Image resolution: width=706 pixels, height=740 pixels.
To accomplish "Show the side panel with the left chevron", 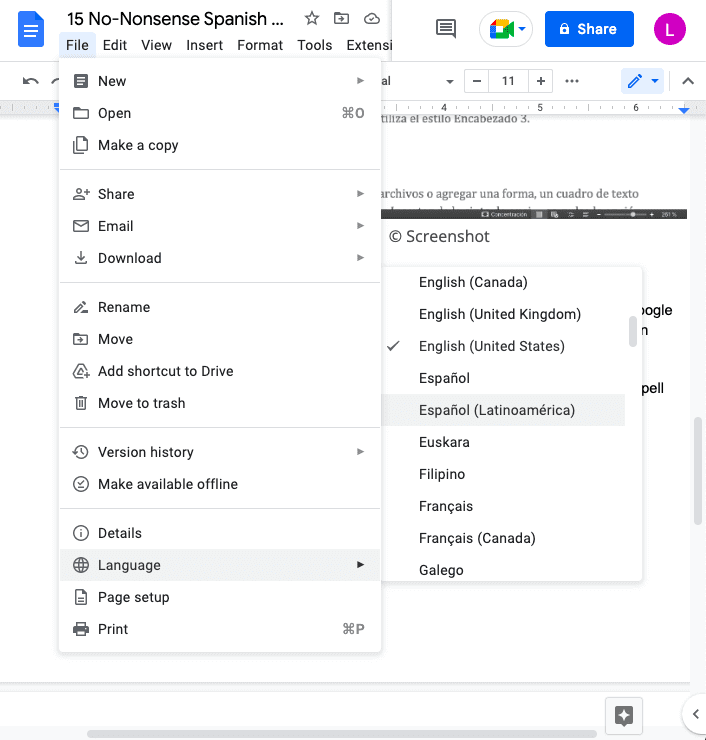I will pyautogui.click(x=696, y=714).
